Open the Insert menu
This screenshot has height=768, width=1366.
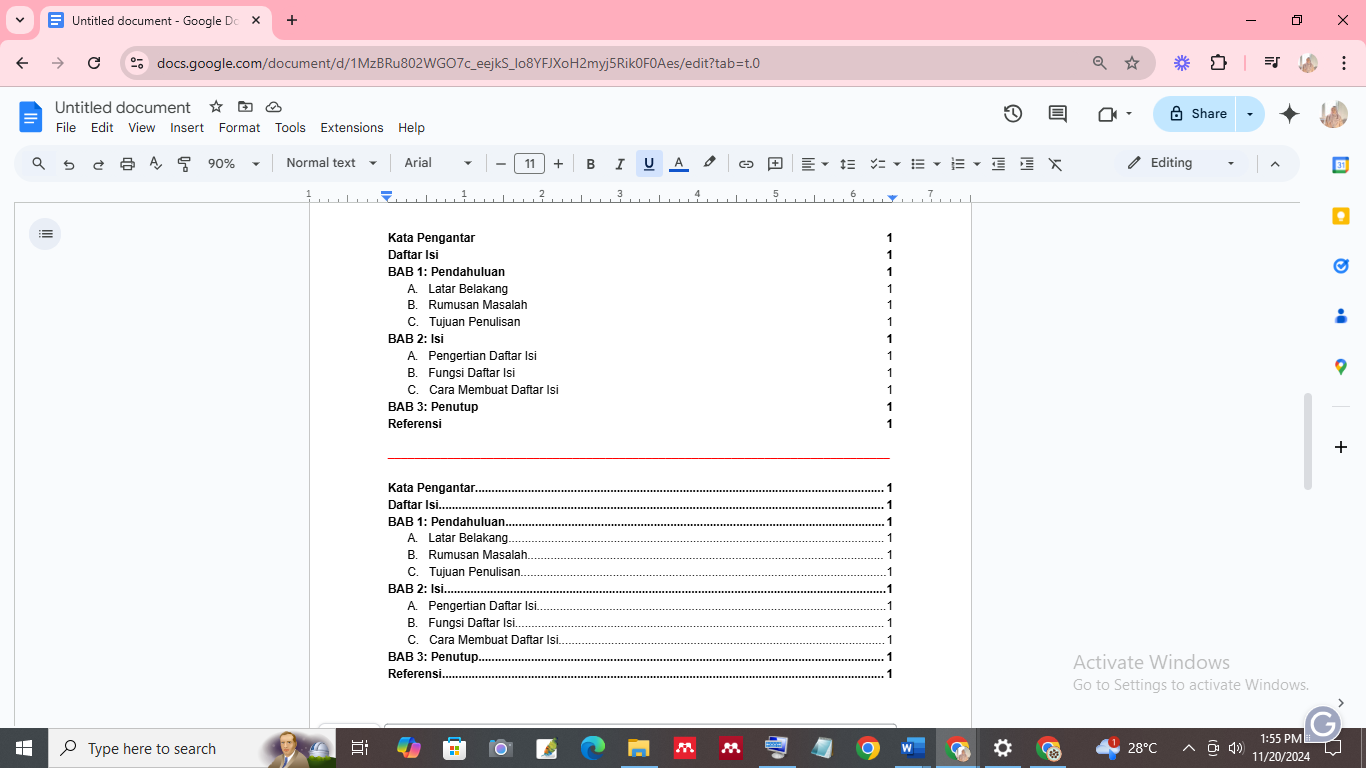tap(187, 128)
